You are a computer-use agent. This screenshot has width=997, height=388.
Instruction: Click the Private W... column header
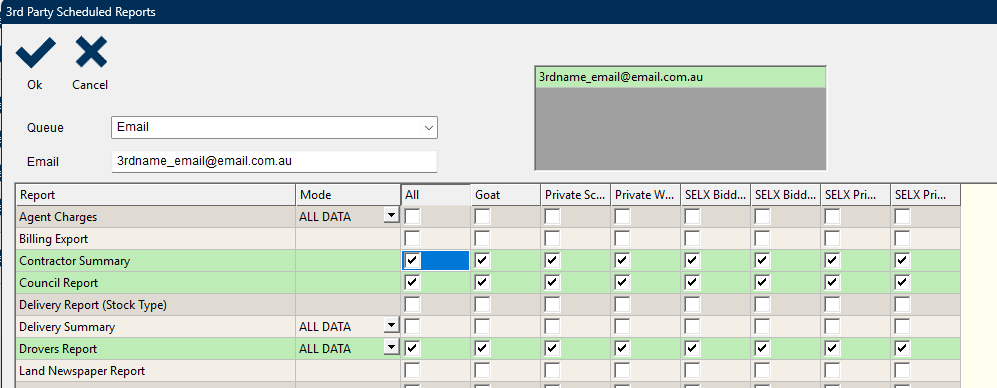[645, 195]
